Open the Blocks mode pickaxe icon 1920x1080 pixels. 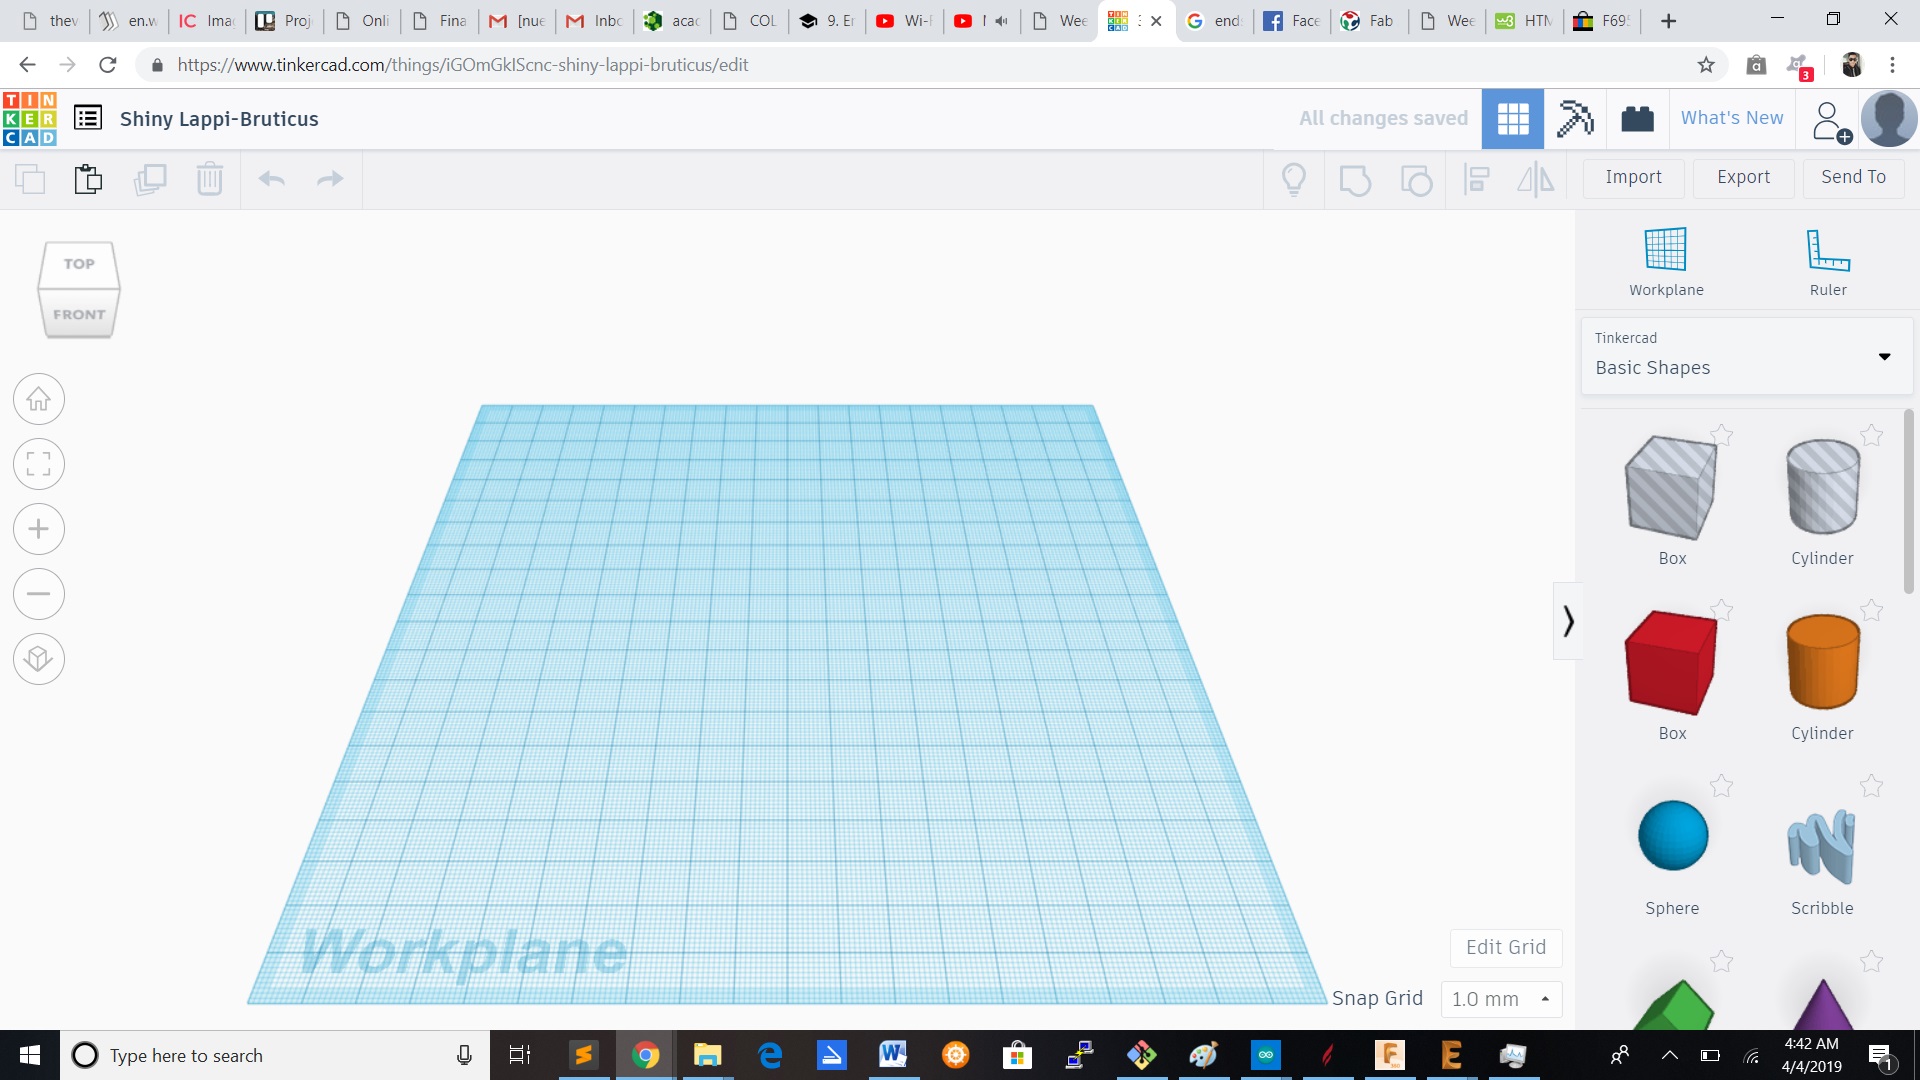1575,118
